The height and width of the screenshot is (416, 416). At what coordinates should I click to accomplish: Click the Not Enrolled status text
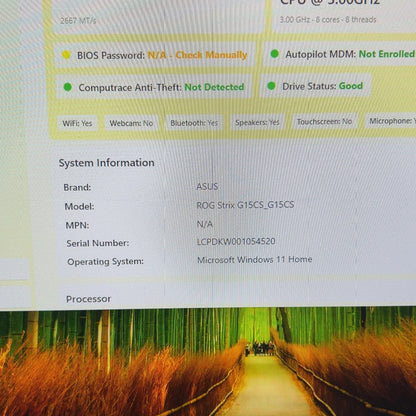(387, 54)
